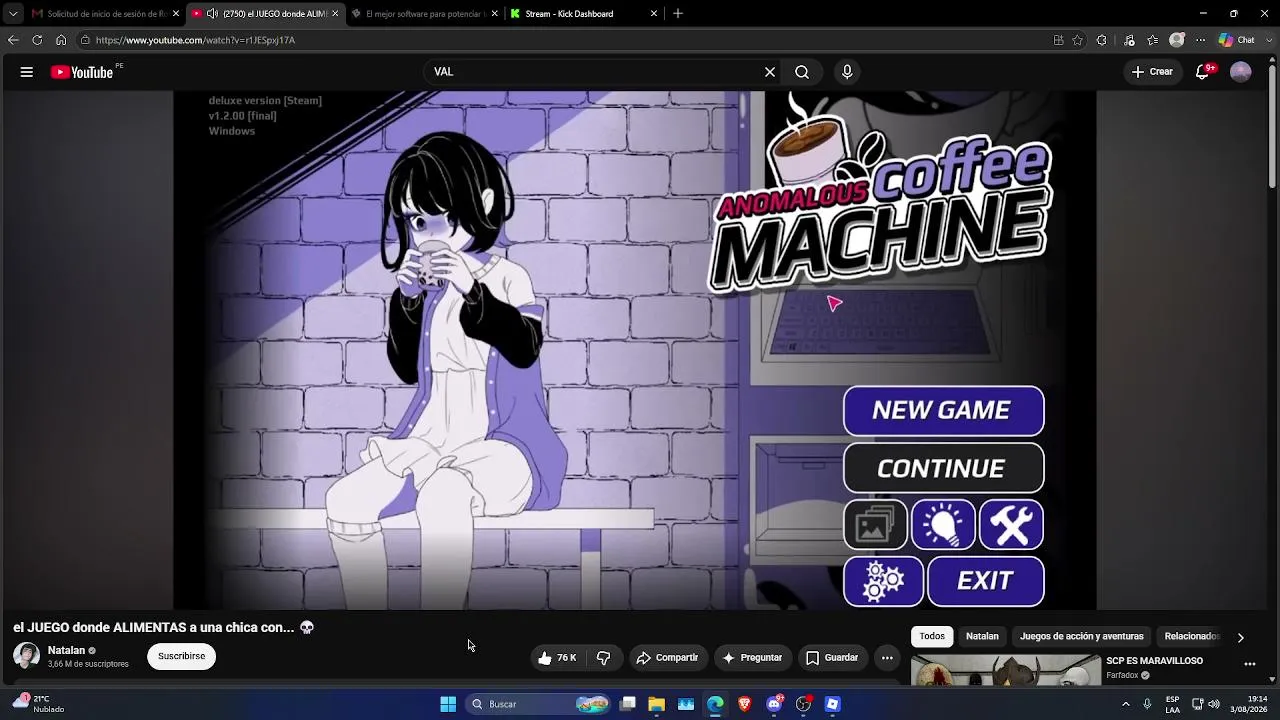Select the lightbulb hints icon in game menu
This screenshot has height=720, width=1280.
pos(943,525)
